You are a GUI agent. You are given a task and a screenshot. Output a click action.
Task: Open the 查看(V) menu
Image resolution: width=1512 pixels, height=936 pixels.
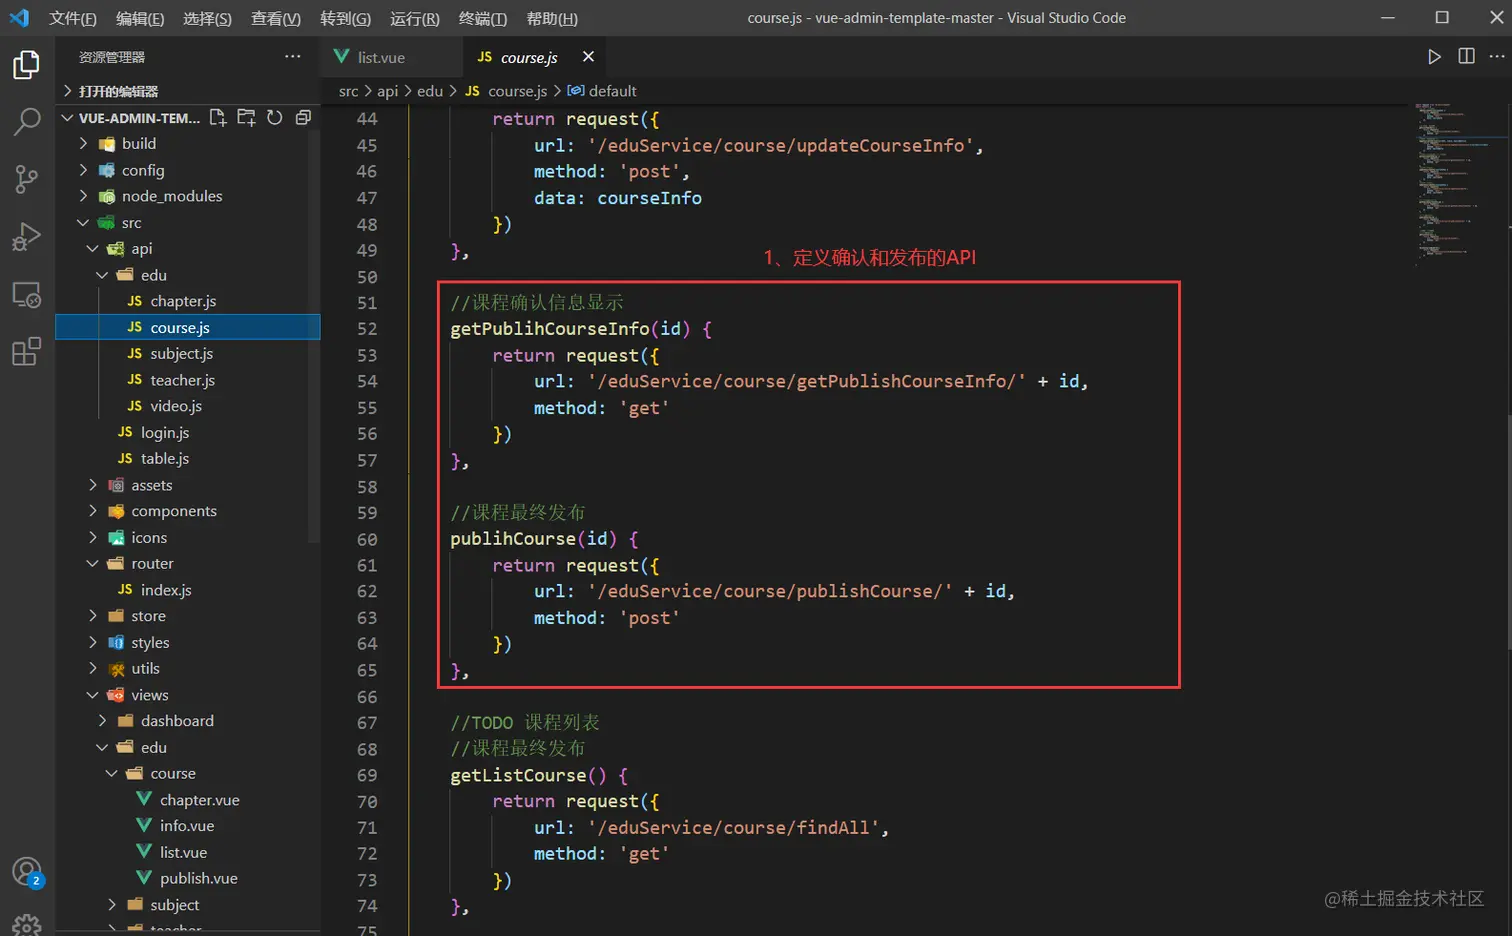coord(275,18)
